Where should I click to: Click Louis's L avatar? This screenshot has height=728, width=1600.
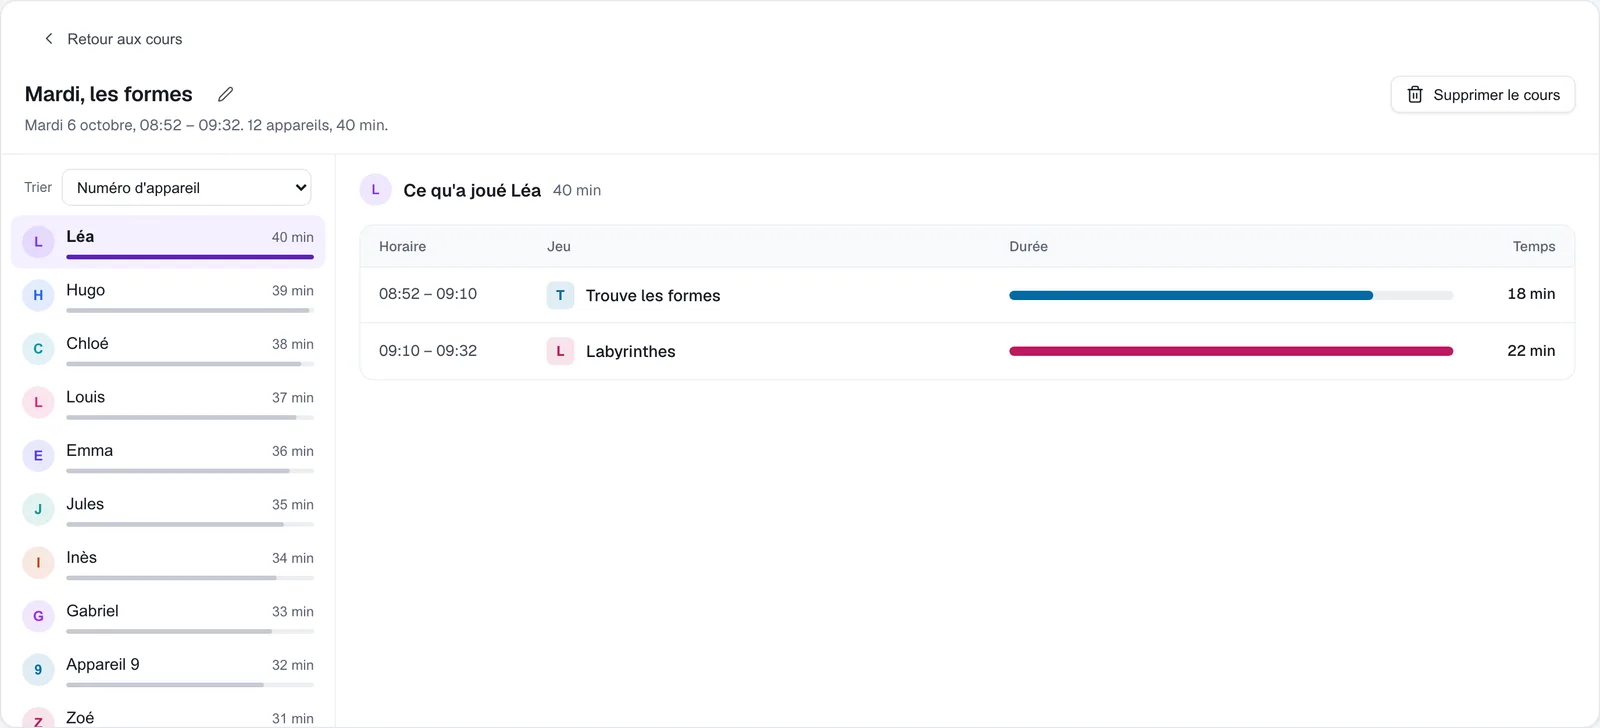tap(38, 402)
